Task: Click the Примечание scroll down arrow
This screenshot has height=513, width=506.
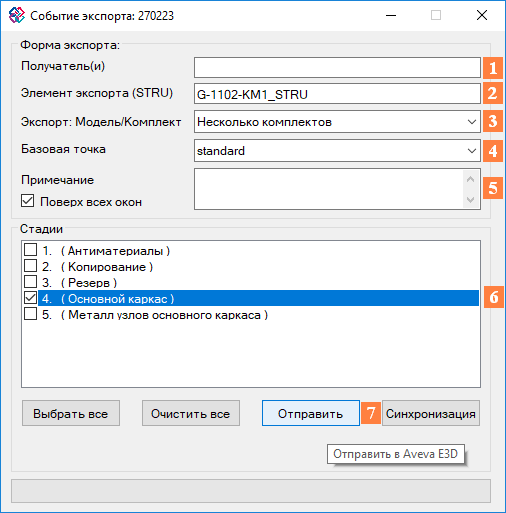Action: coord(470,200)
